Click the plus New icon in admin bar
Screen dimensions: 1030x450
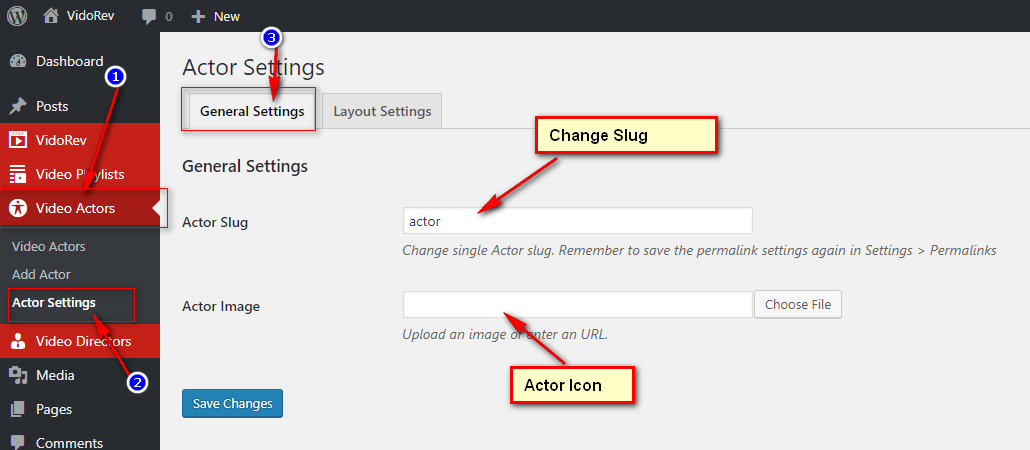[198, 16]
